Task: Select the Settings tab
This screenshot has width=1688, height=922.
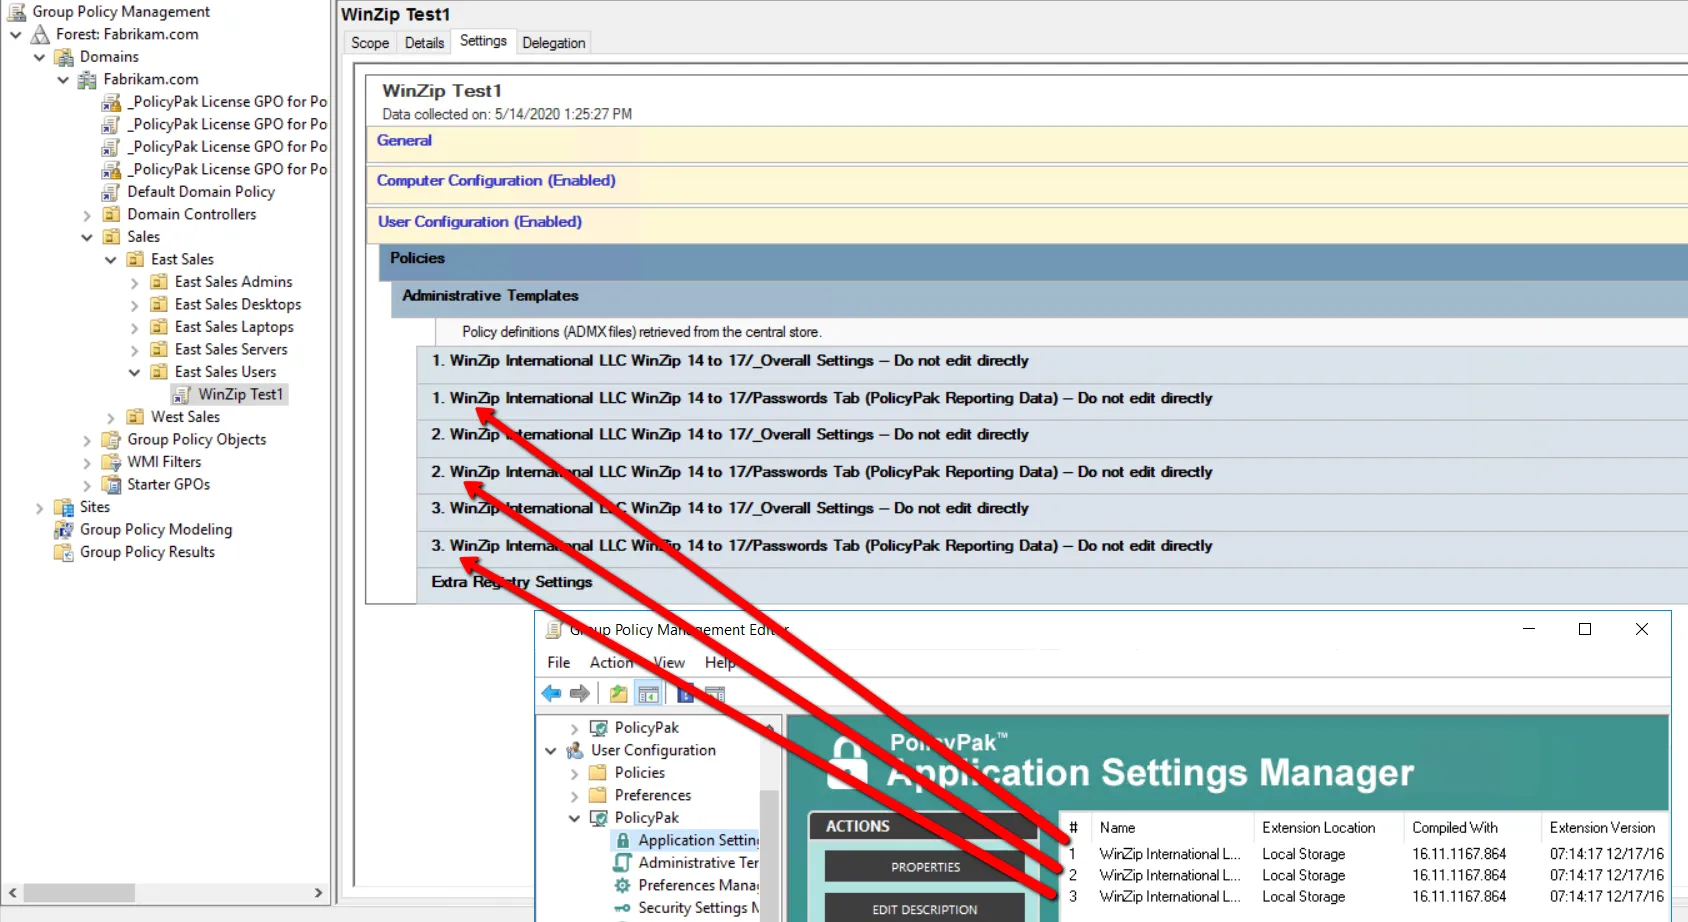Action: (483, 41)
